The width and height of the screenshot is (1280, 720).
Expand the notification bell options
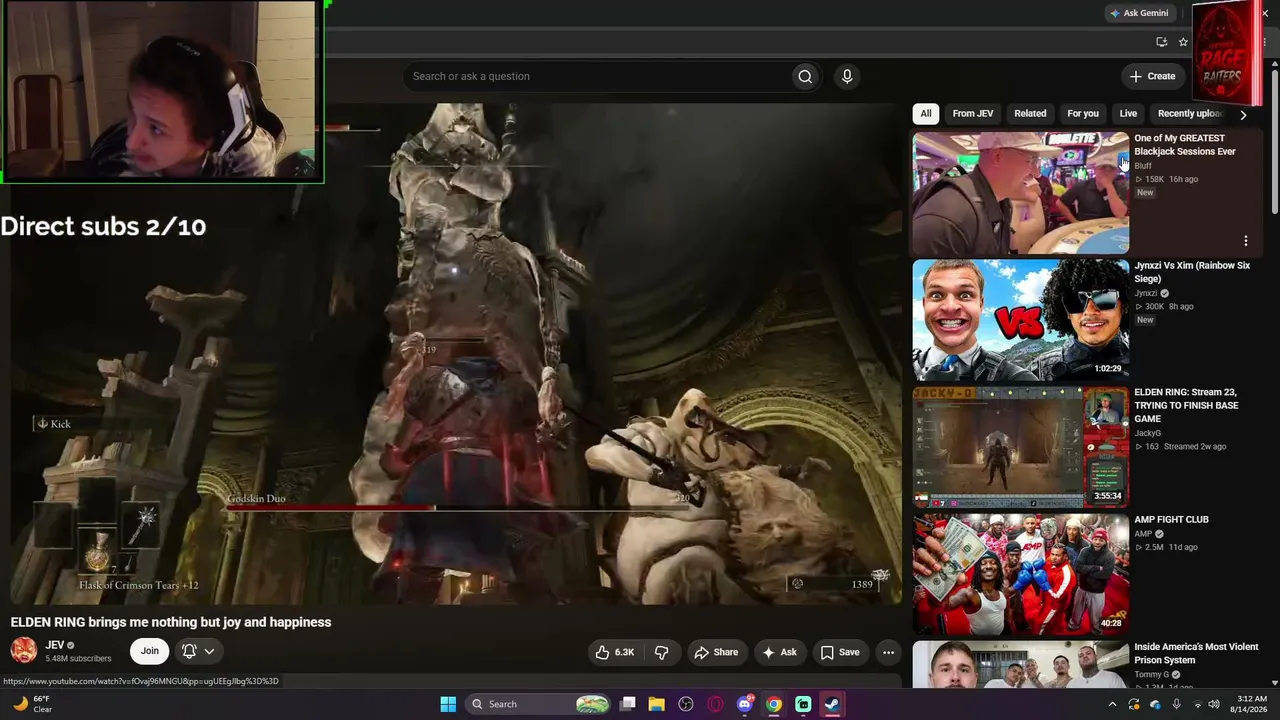(x=198, y=651)
